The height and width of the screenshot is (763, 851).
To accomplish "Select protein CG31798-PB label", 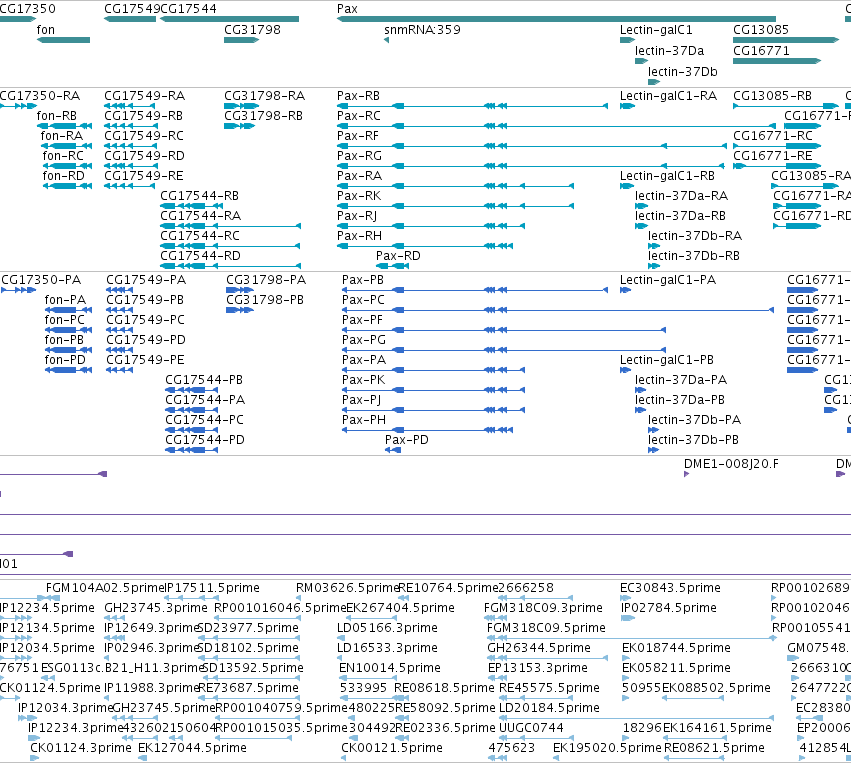I will [265, 300].
